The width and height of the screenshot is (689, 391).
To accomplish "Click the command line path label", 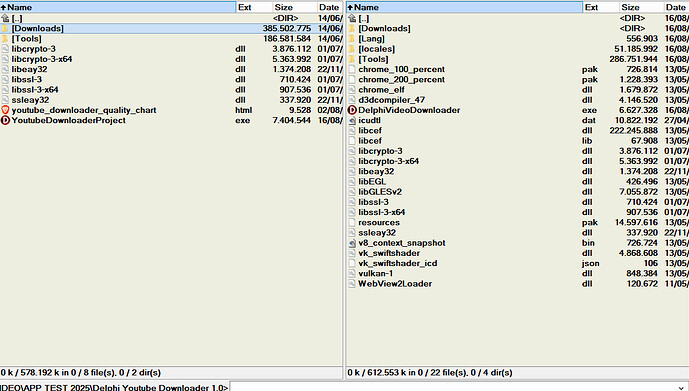I will [x=114, y=387].
